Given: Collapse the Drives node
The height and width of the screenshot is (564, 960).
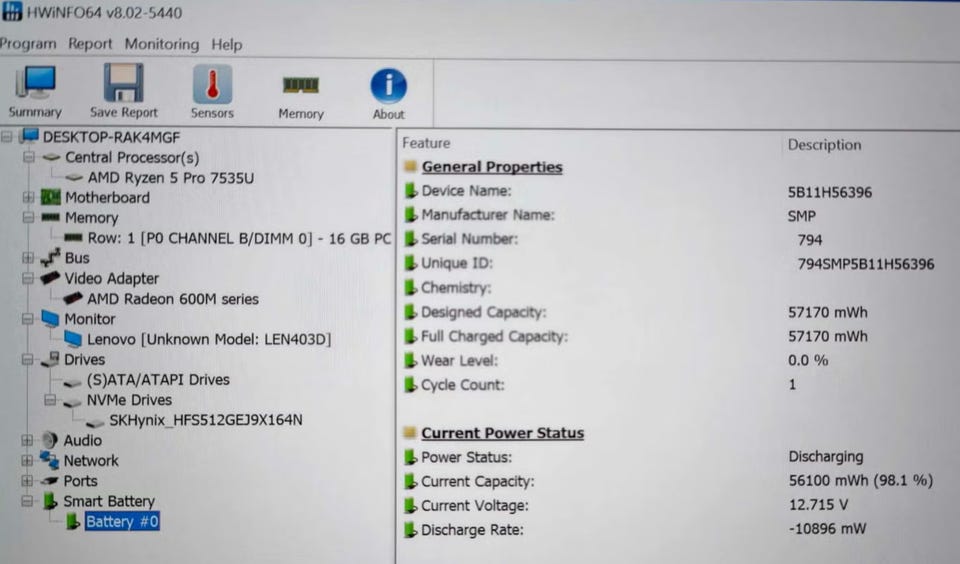Looking at the screenshot, I should tap(28, 359).
